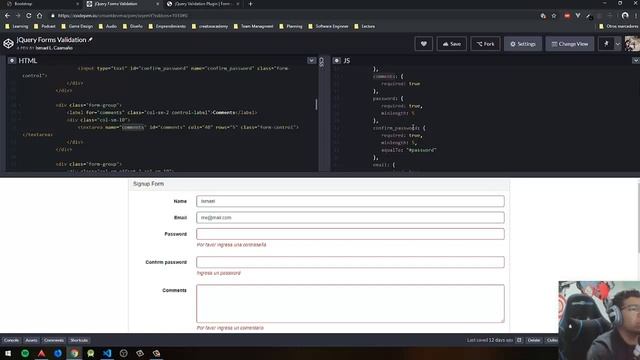Image resolution: width=640 pixels, height=360 pixels.
Task: Click the CodePen logo icon
Action: point(8,43)
